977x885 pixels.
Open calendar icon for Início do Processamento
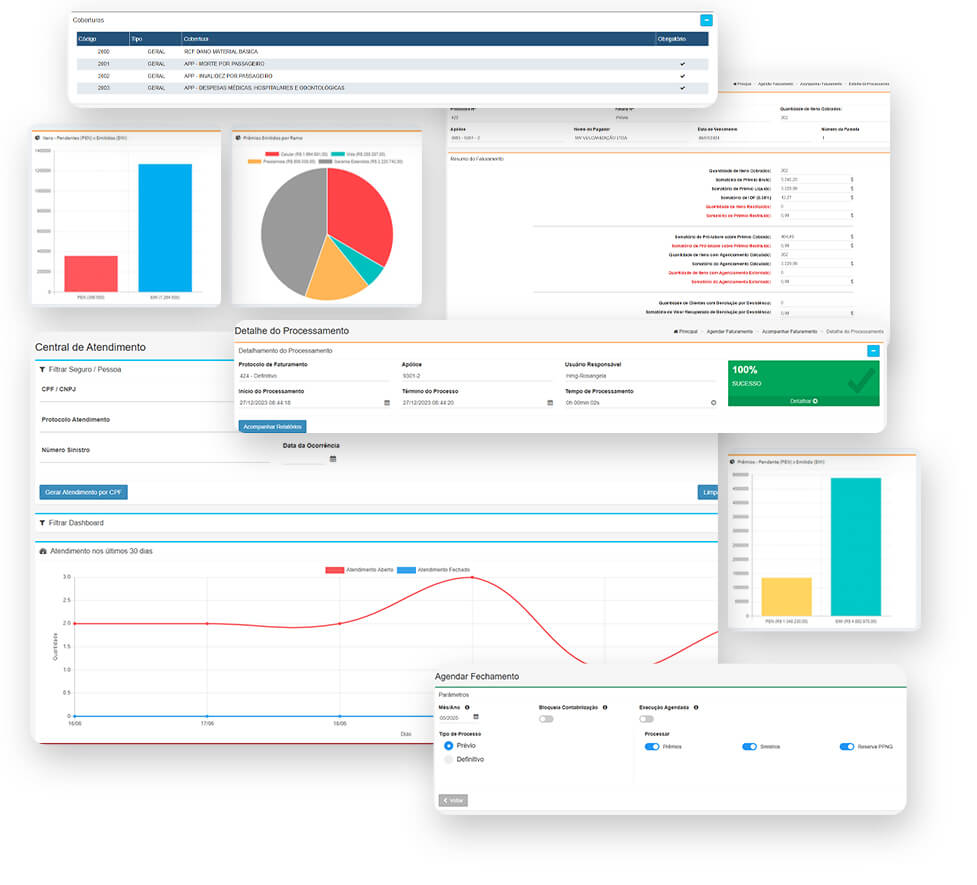(387, 403)
